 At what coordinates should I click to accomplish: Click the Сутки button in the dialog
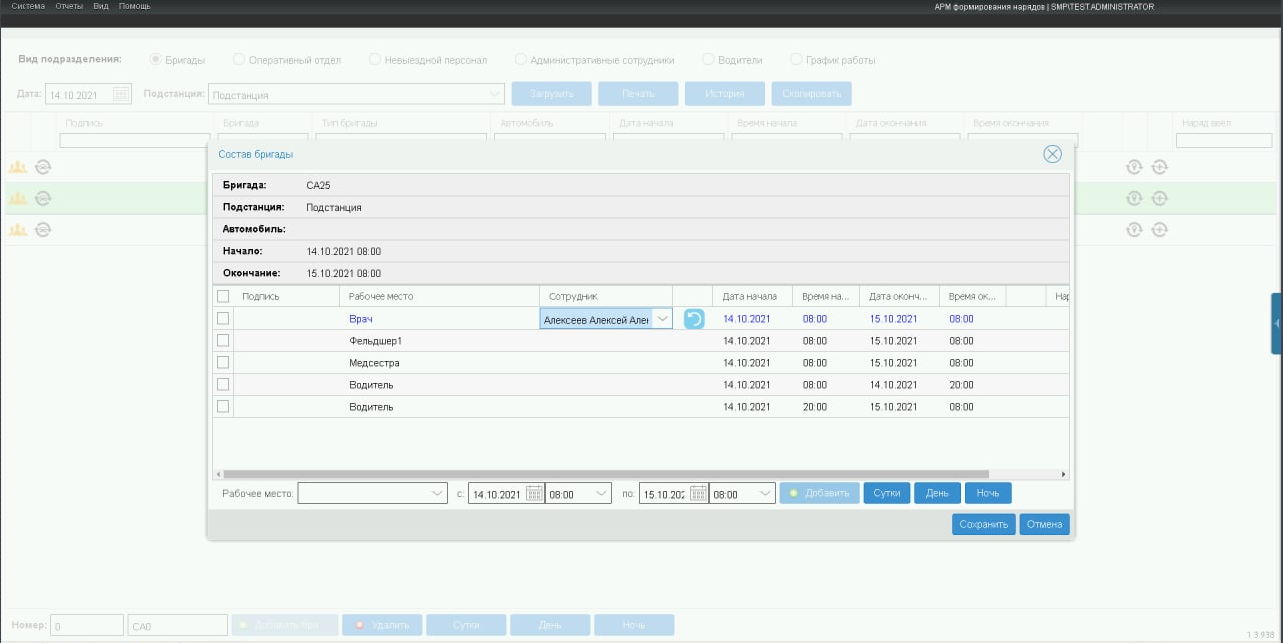pos(887,493)
